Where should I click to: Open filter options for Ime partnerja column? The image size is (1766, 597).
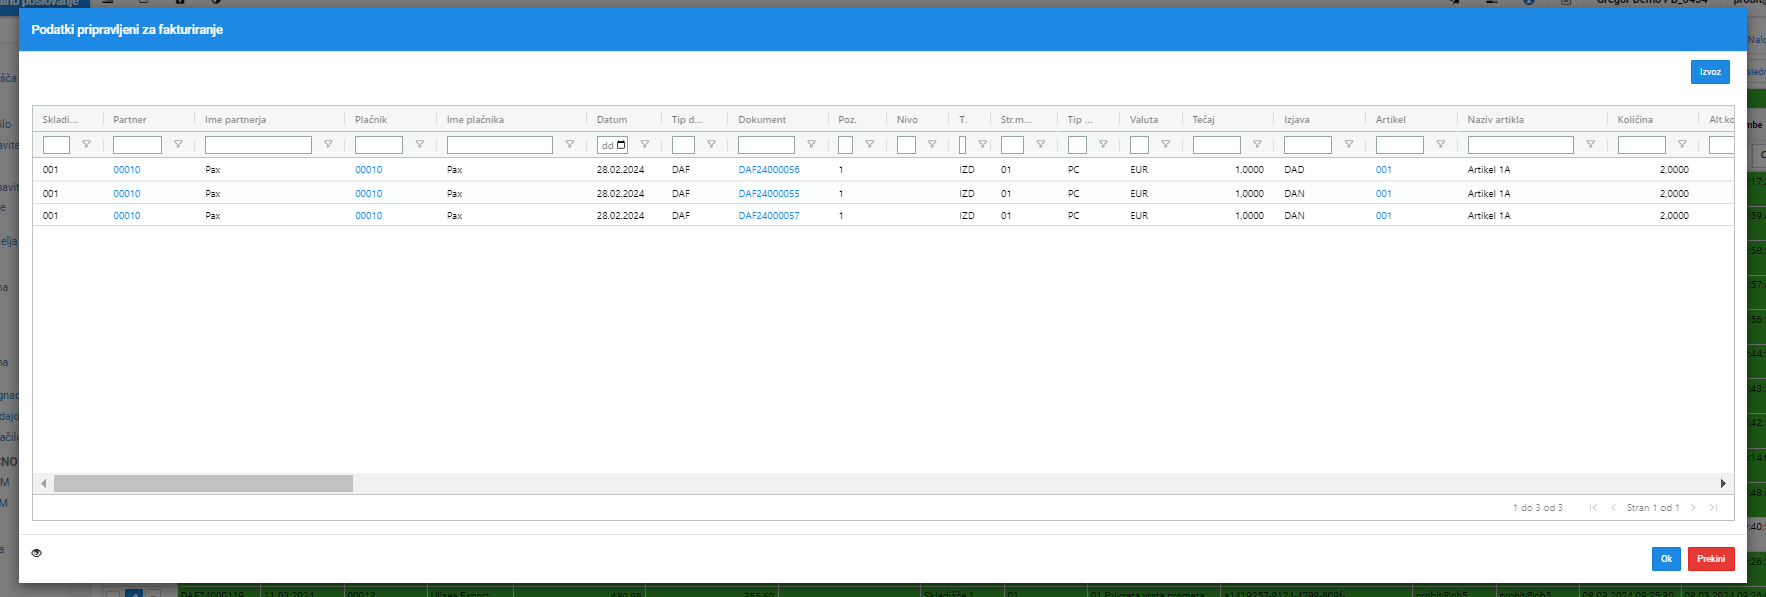pyautogui.click(x=328, y=145)
